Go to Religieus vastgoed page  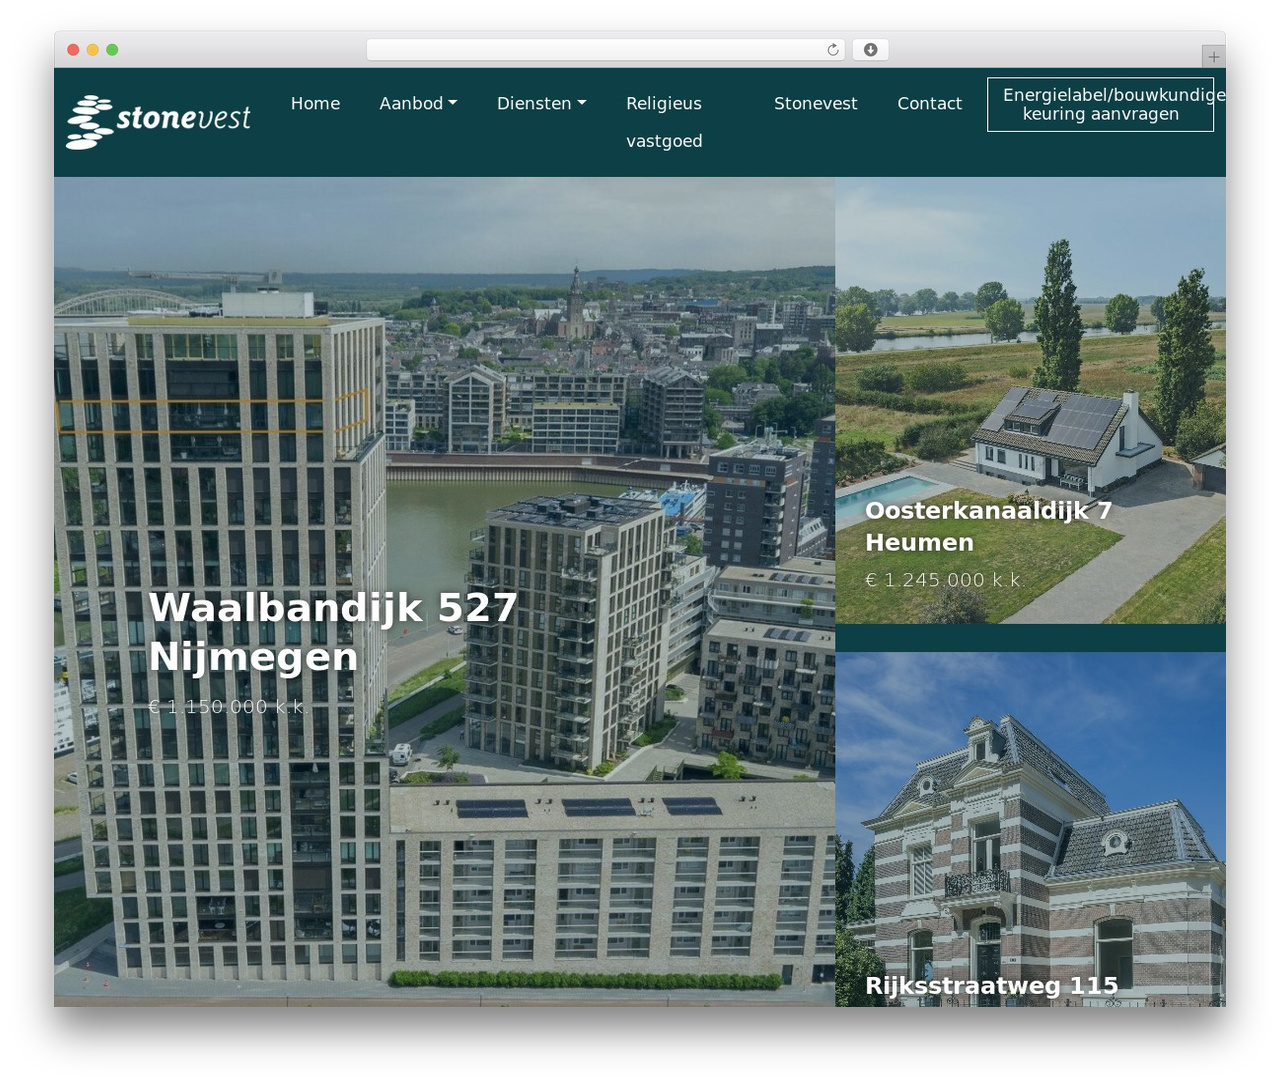click(664, 122)
